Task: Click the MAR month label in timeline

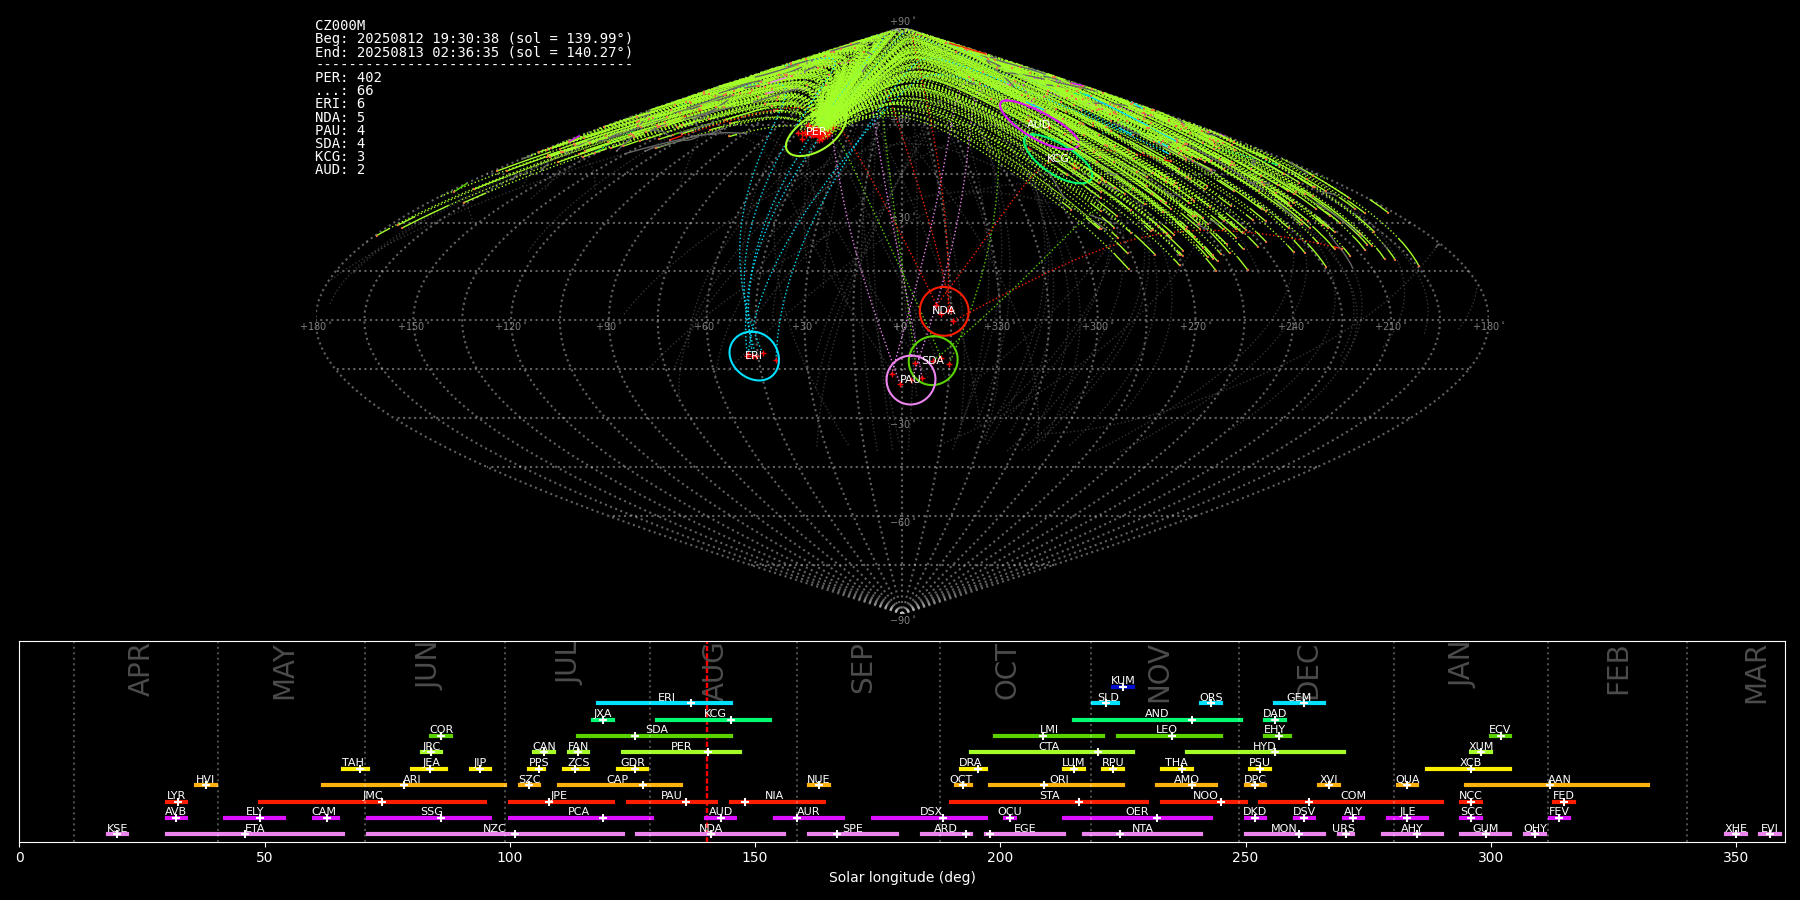Action: coord(1756,675)
